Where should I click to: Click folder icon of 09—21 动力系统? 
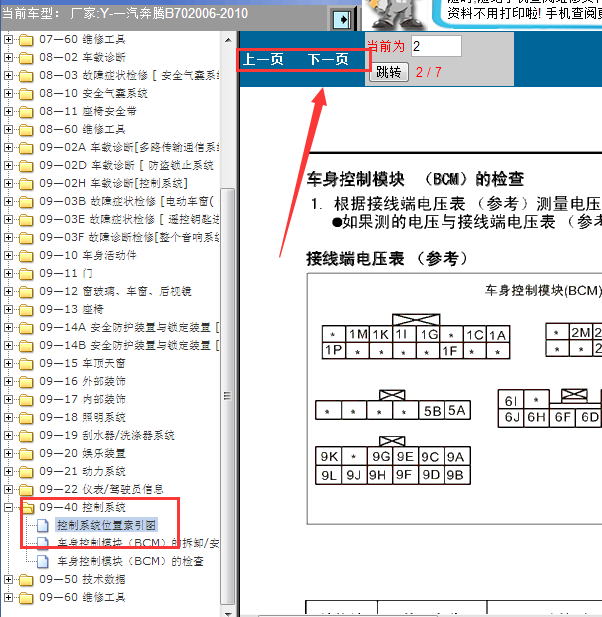click(x=26, y=472)
